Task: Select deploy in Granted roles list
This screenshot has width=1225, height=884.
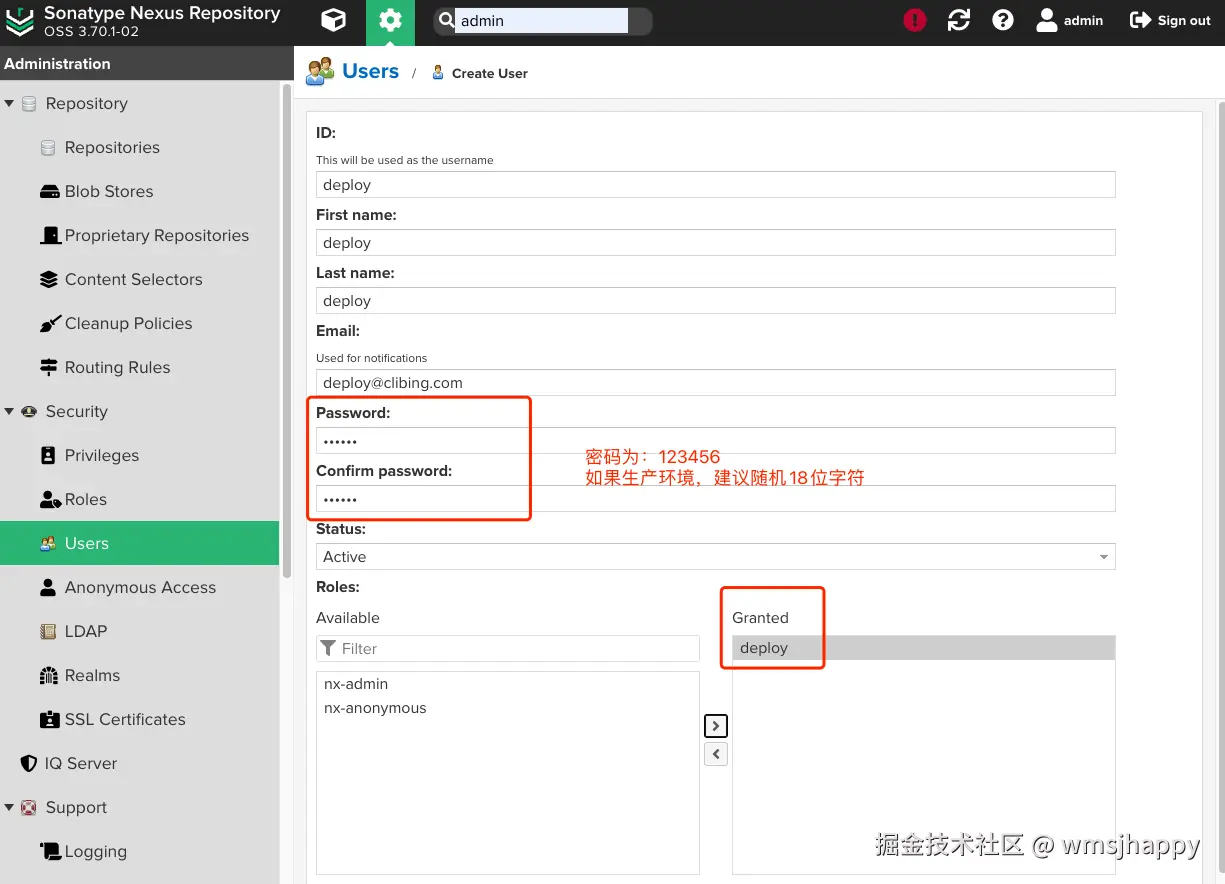Action: click(x=923, y=648)
